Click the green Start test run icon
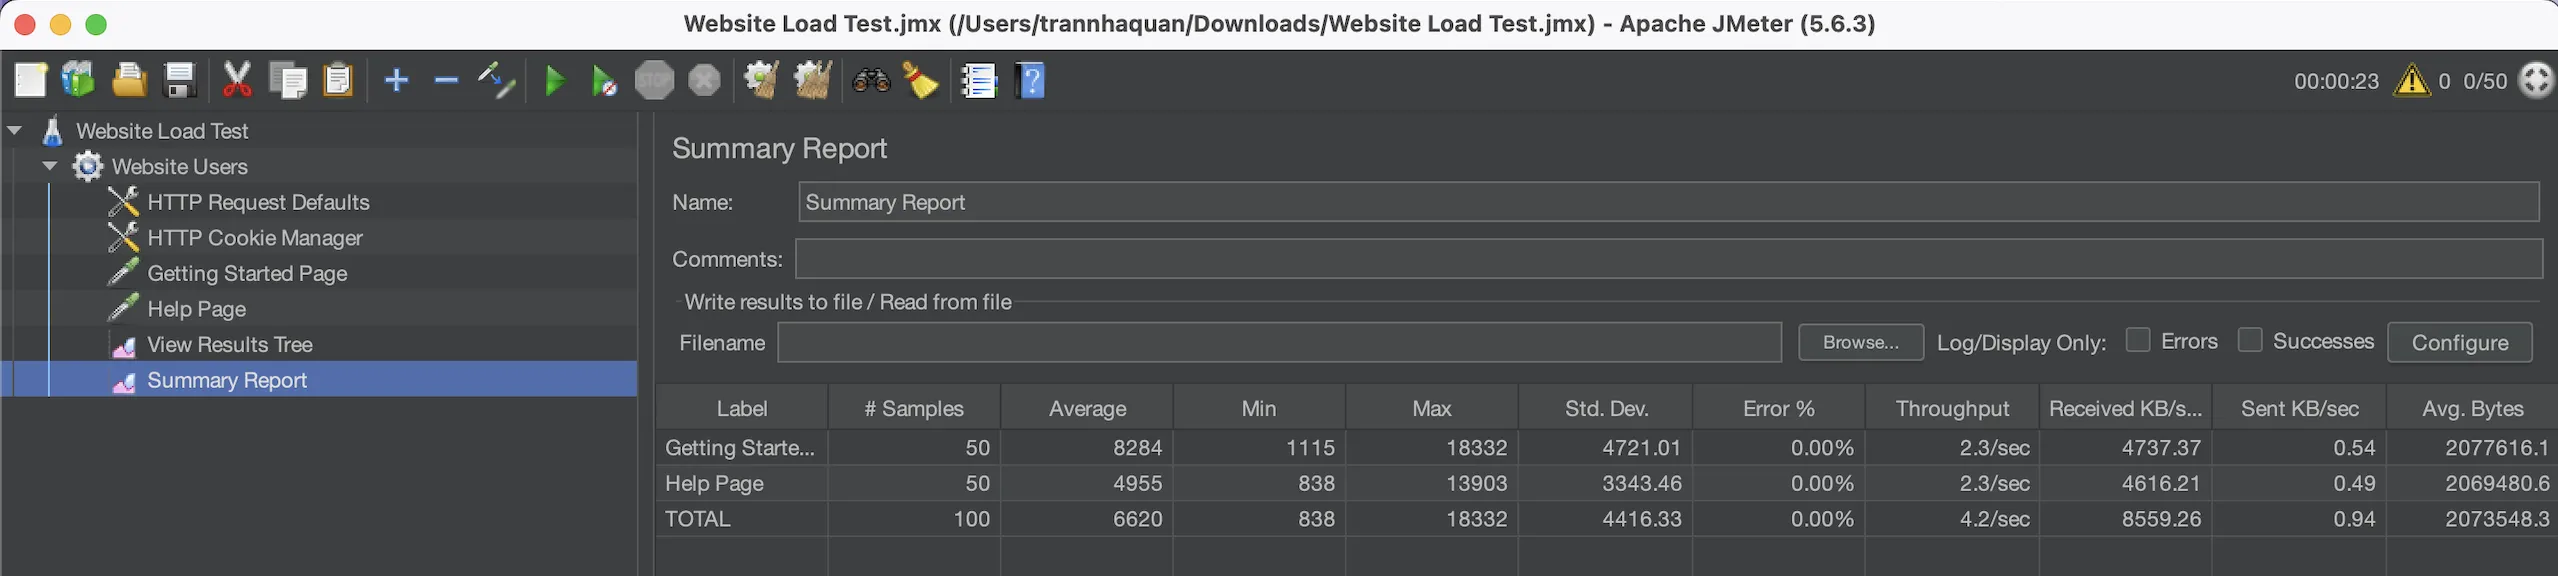This screenshot has width=2558, height=576. click(x=554, y=81)
